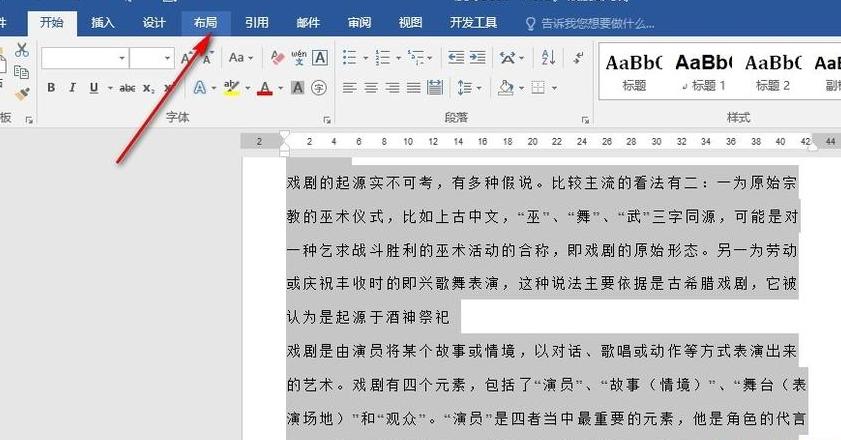Open the 邮件 tab
The height and width of the screenshot is (440, 841).
308,23
